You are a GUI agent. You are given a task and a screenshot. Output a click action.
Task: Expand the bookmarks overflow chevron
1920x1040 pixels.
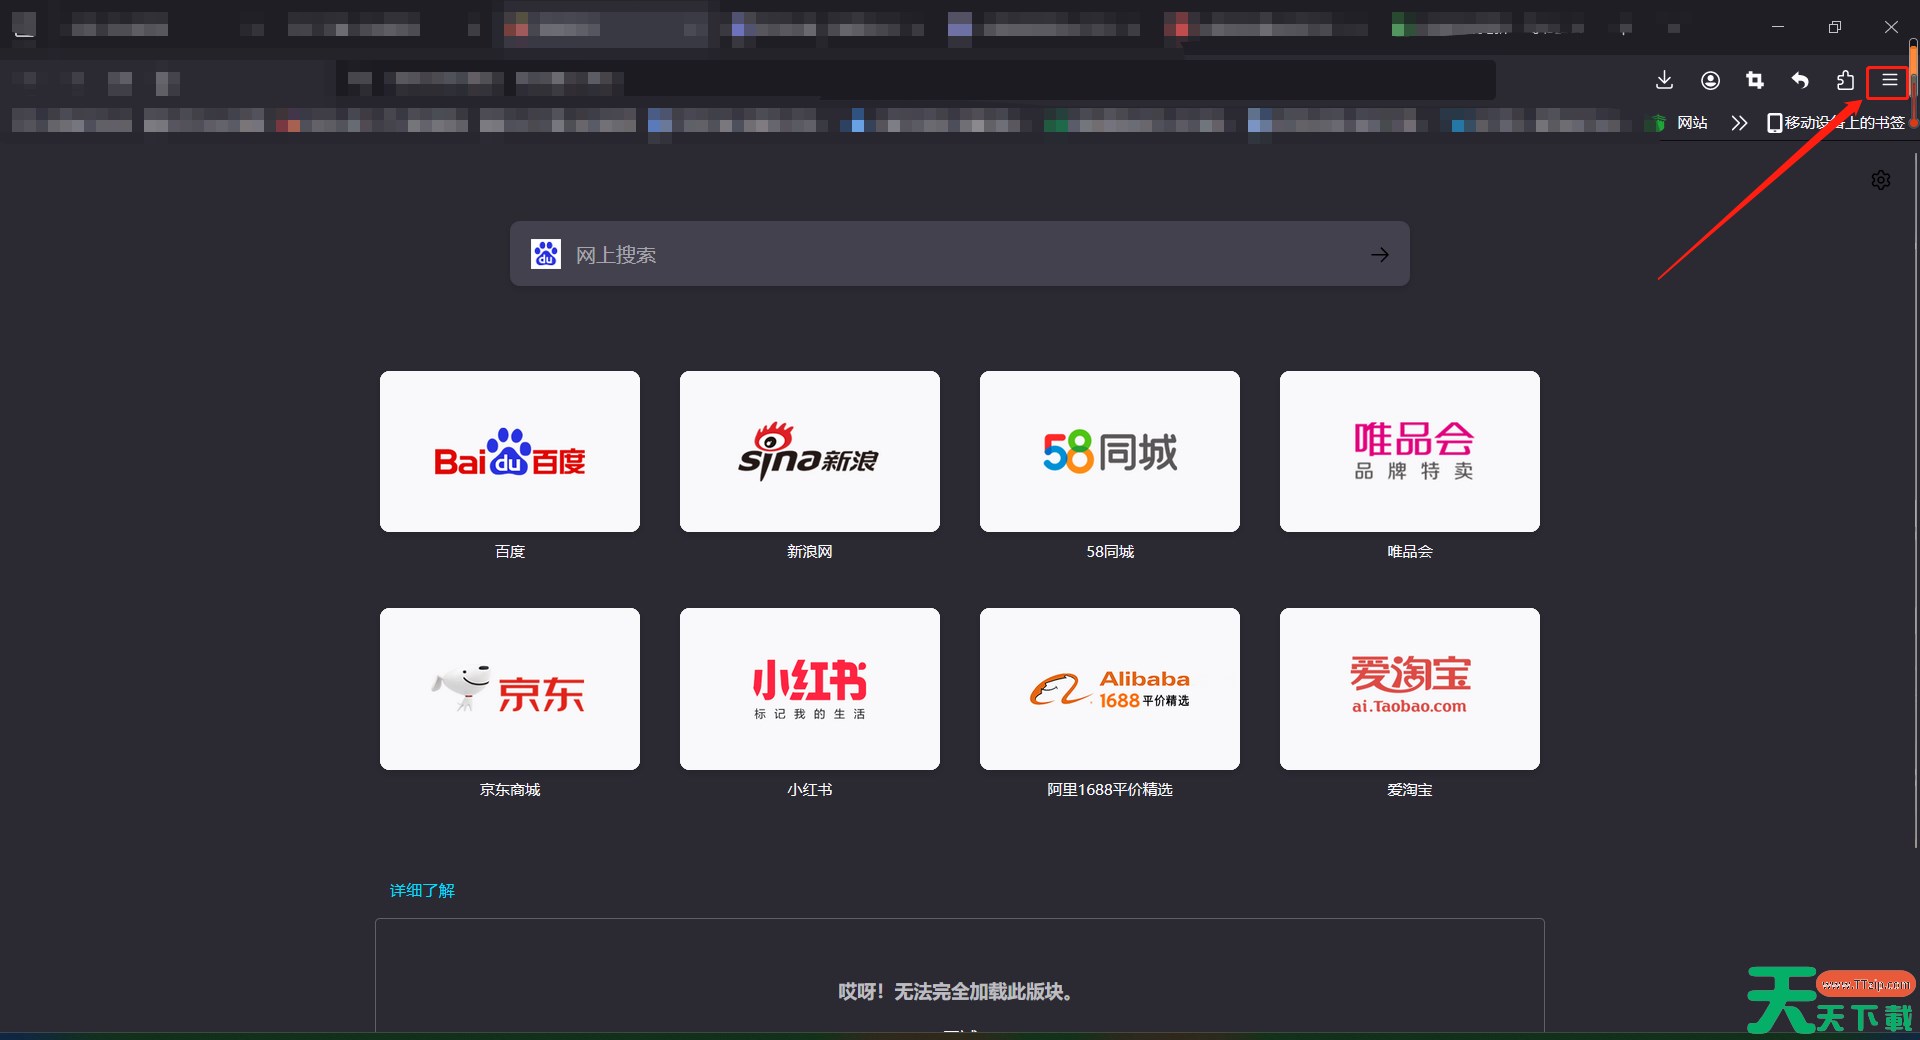[1739, 123]
